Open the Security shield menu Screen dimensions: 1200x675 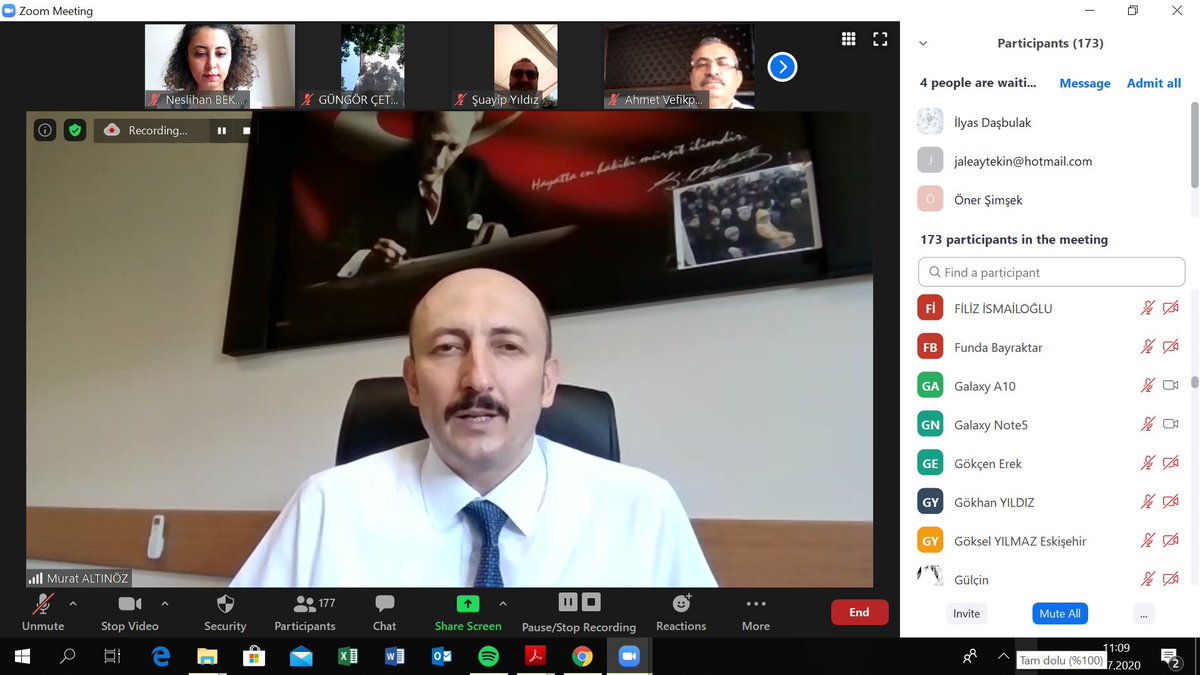pos(225,612)
